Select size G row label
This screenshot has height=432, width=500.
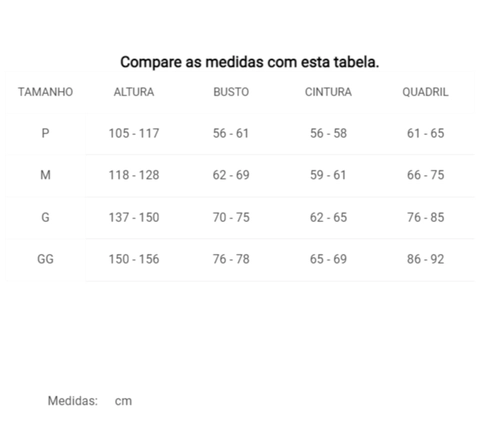click(x=45, y=217)
